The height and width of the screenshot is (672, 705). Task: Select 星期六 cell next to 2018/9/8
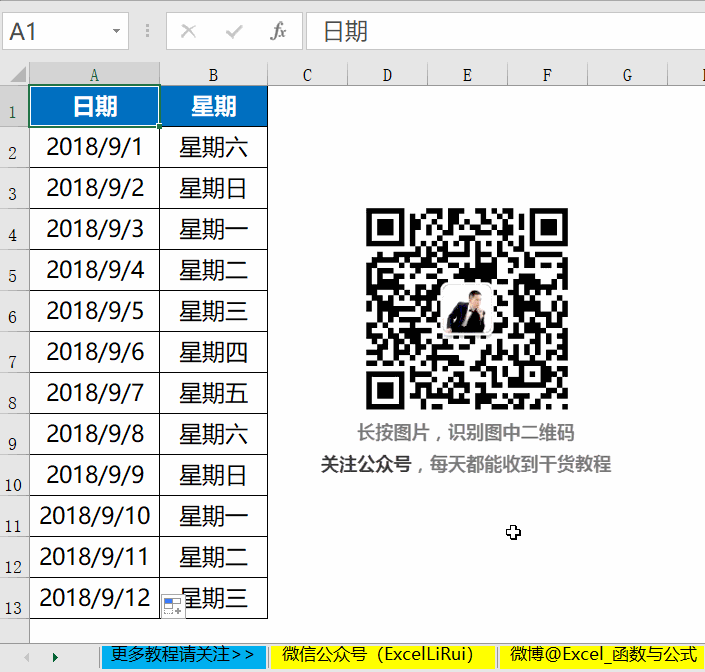[214, 434]
